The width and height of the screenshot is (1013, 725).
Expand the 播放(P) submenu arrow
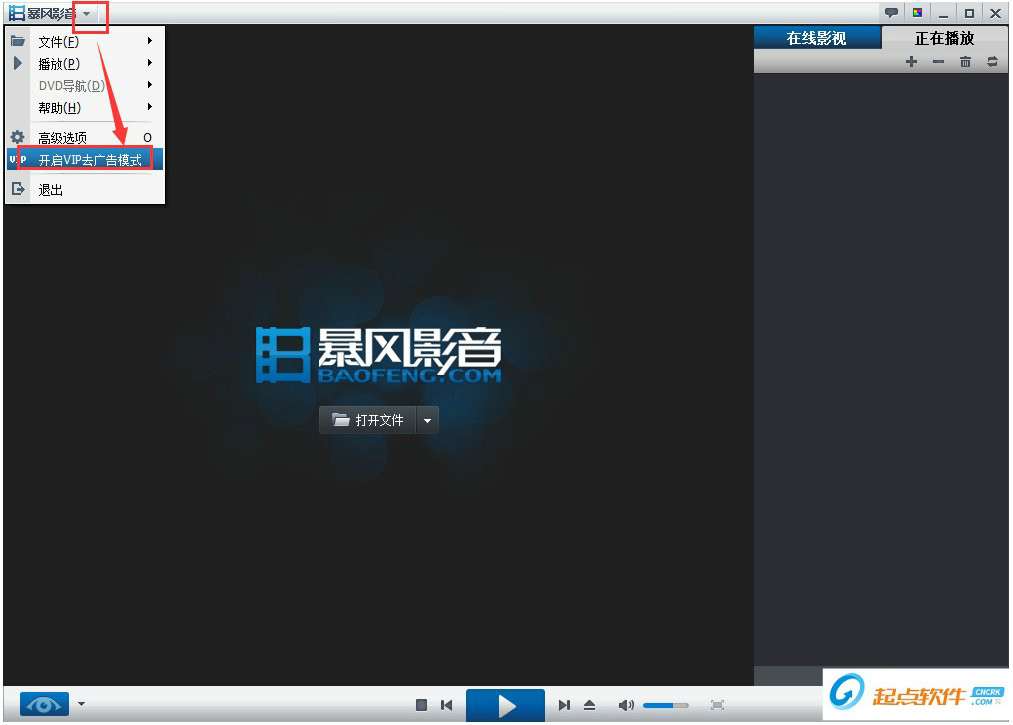[149, 63]
